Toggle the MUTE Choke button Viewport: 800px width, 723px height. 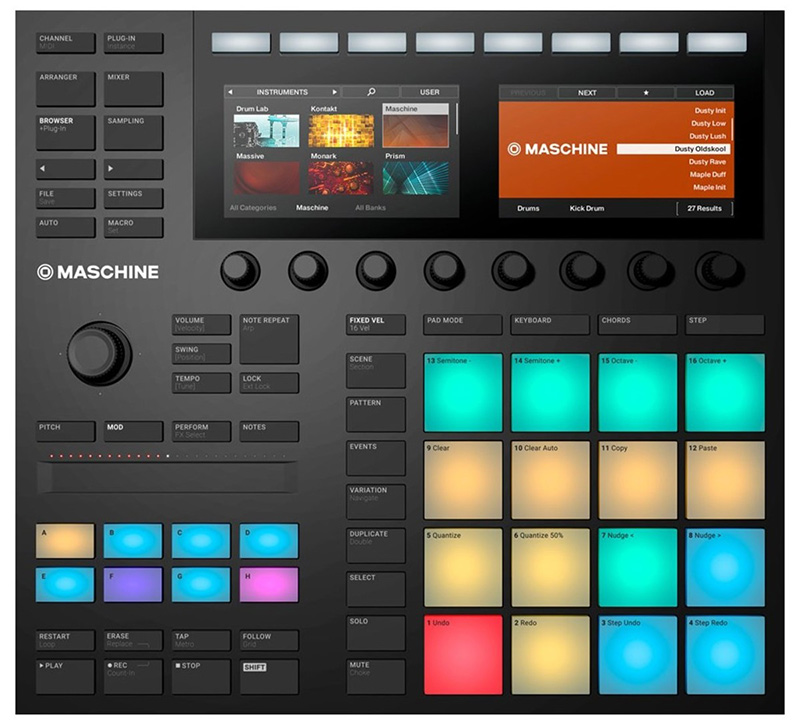point(376,677)
